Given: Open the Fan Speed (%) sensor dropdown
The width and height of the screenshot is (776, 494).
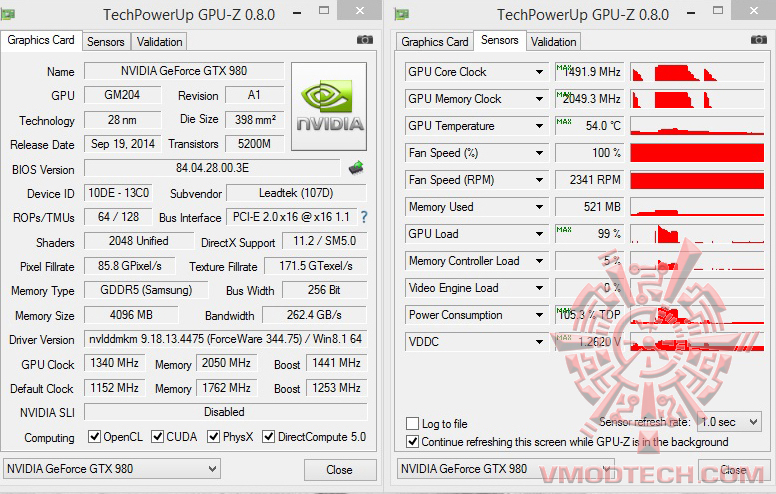Looking at the screenshot, I should pos(539,153).
